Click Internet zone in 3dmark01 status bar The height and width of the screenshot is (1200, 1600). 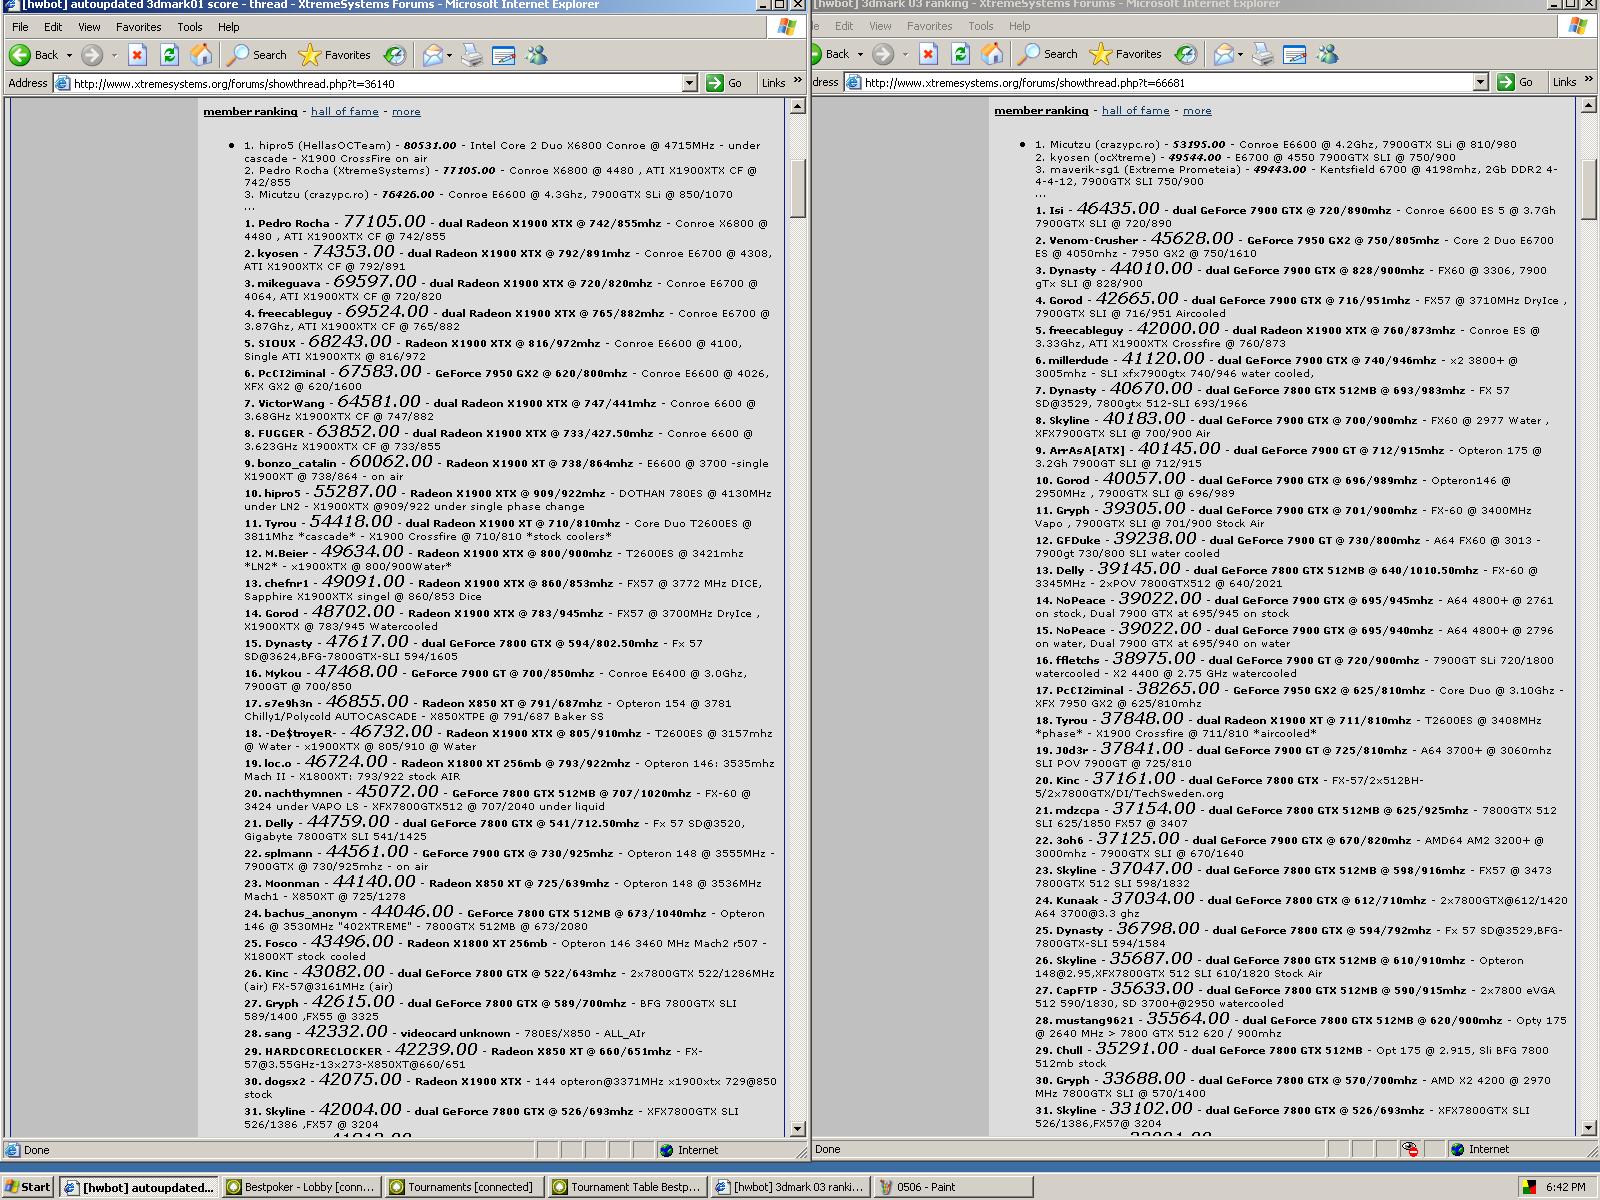click(x=689, y=1150)
